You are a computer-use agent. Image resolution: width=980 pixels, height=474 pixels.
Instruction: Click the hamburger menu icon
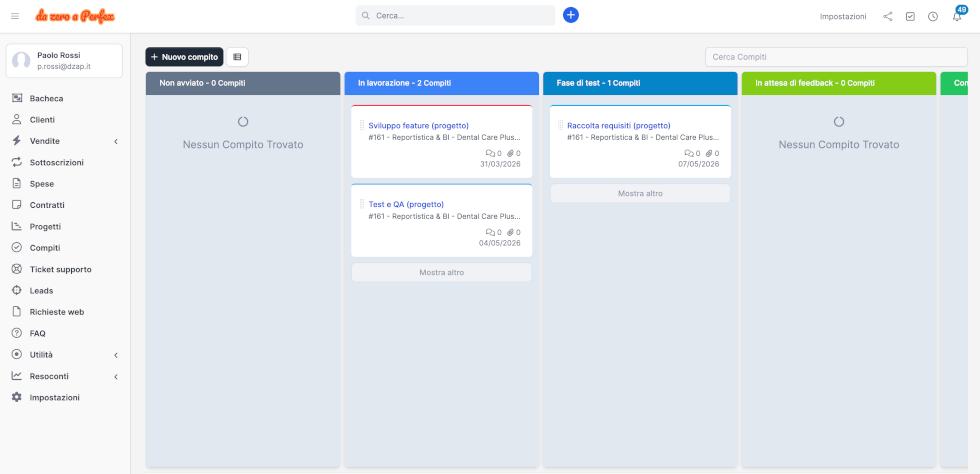click(x=15, y=16)
